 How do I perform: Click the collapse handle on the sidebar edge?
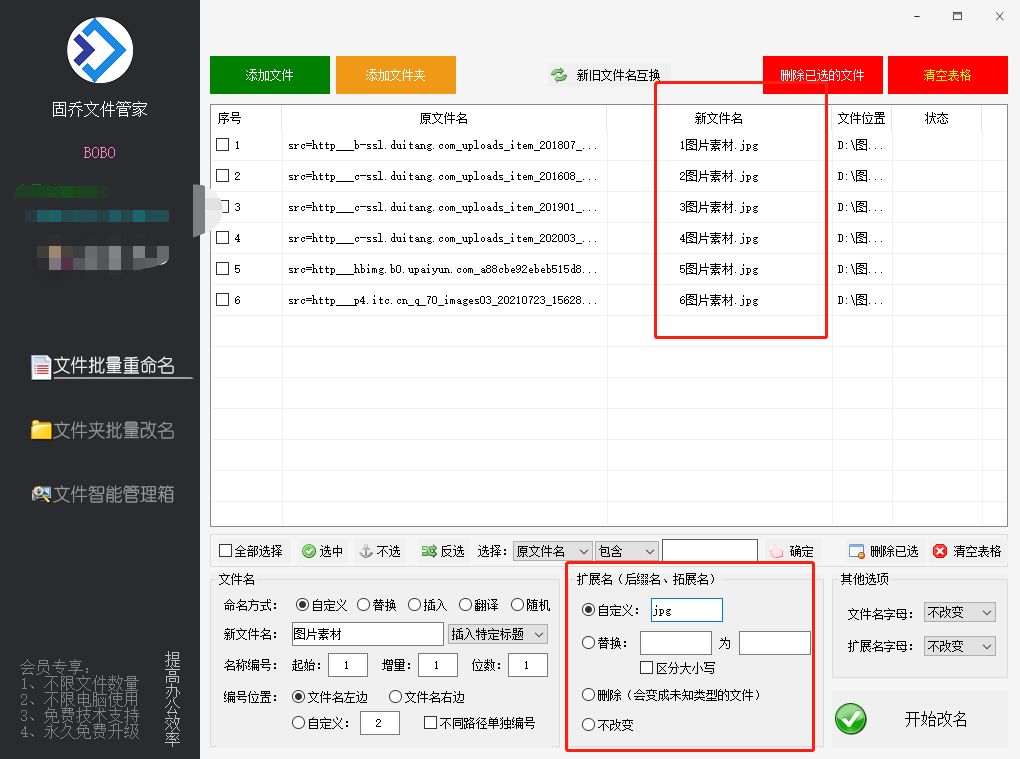pyautogui.click(x=199, y=211)
